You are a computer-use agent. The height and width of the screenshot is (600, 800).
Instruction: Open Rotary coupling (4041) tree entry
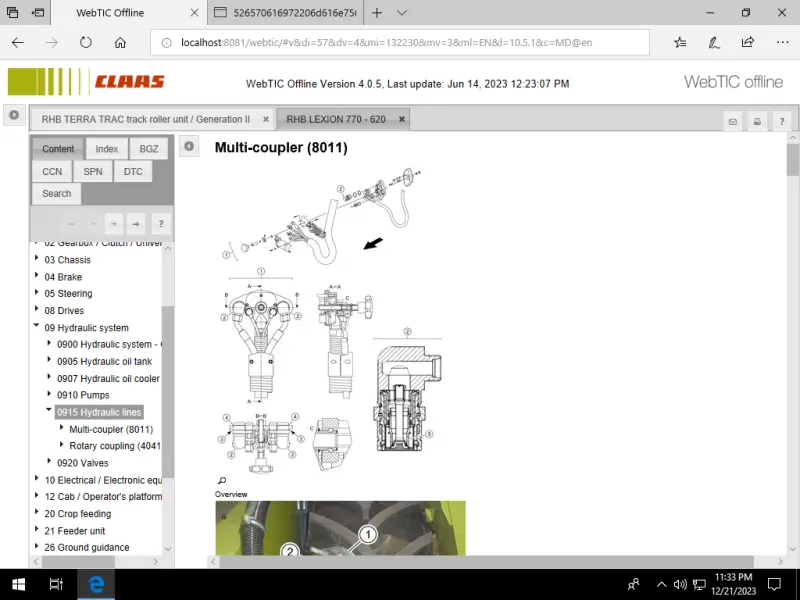pyautogui.click(x=114, y=446)
